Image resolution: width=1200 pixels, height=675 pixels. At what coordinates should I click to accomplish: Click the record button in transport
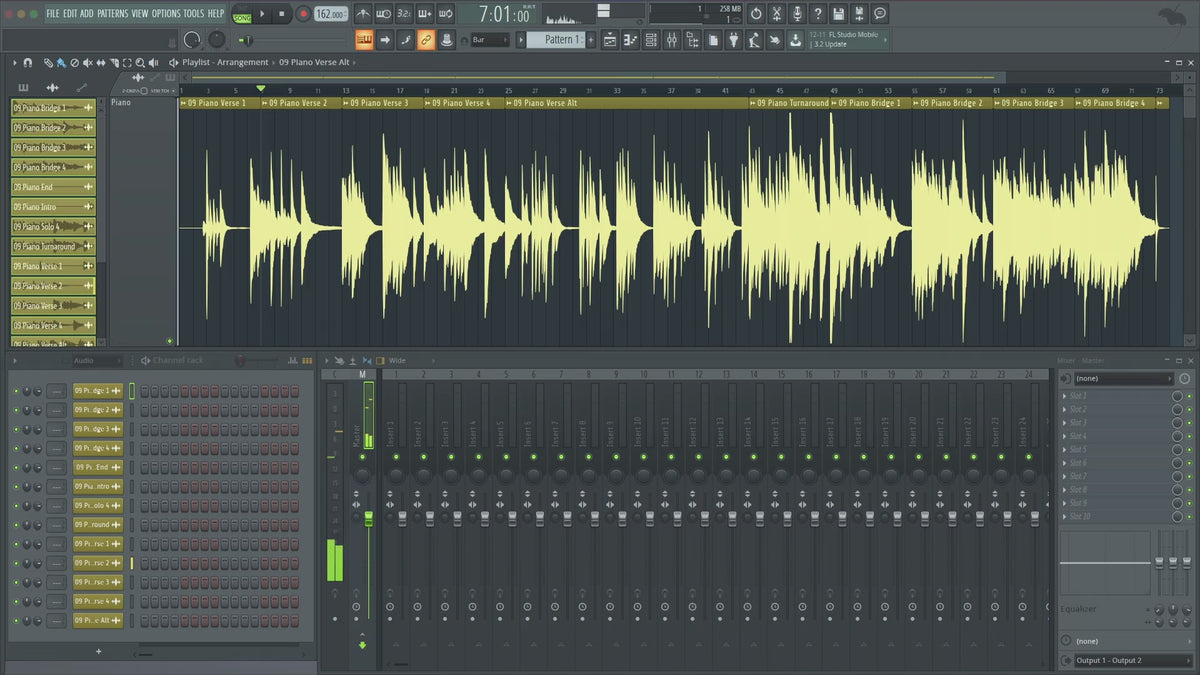coord(303,14)
